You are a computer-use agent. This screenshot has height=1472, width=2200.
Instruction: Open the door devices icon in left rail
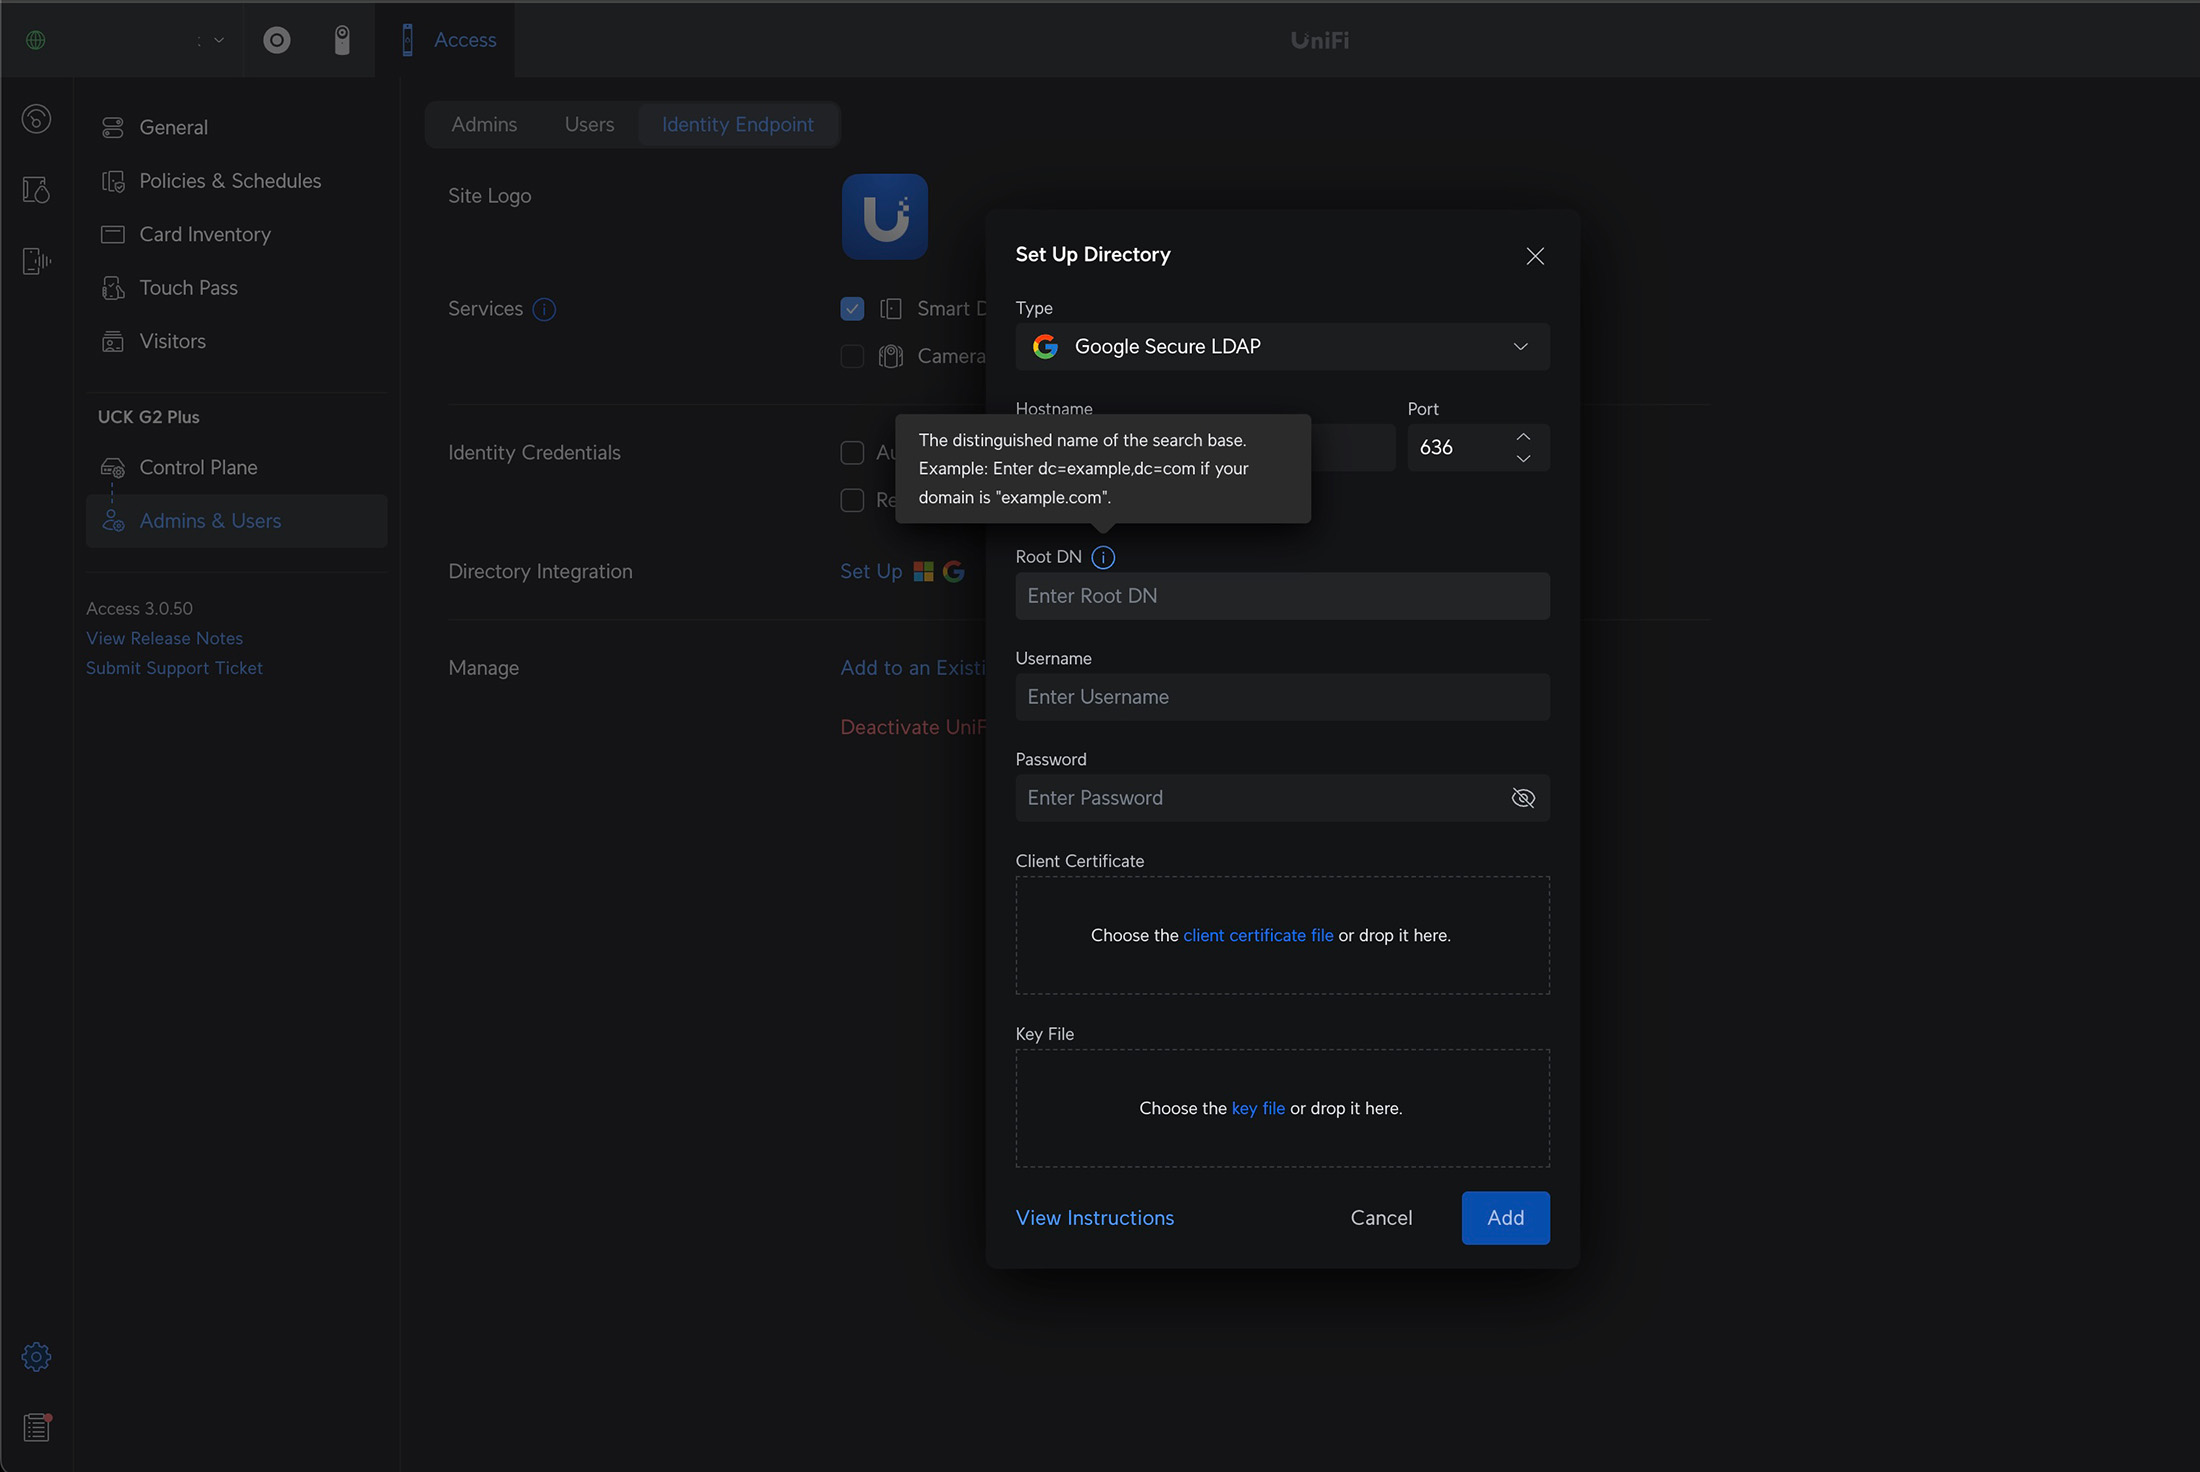pos(36,190)
